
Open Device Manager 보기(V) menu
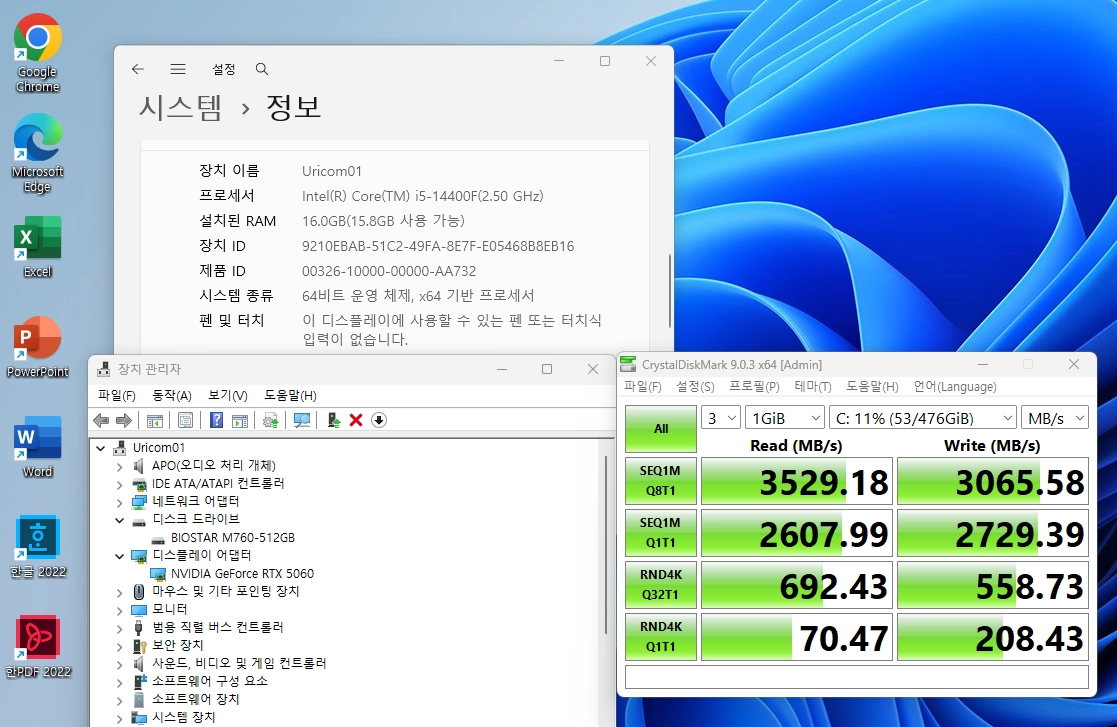pyautogui.click(x=228, y=395)
